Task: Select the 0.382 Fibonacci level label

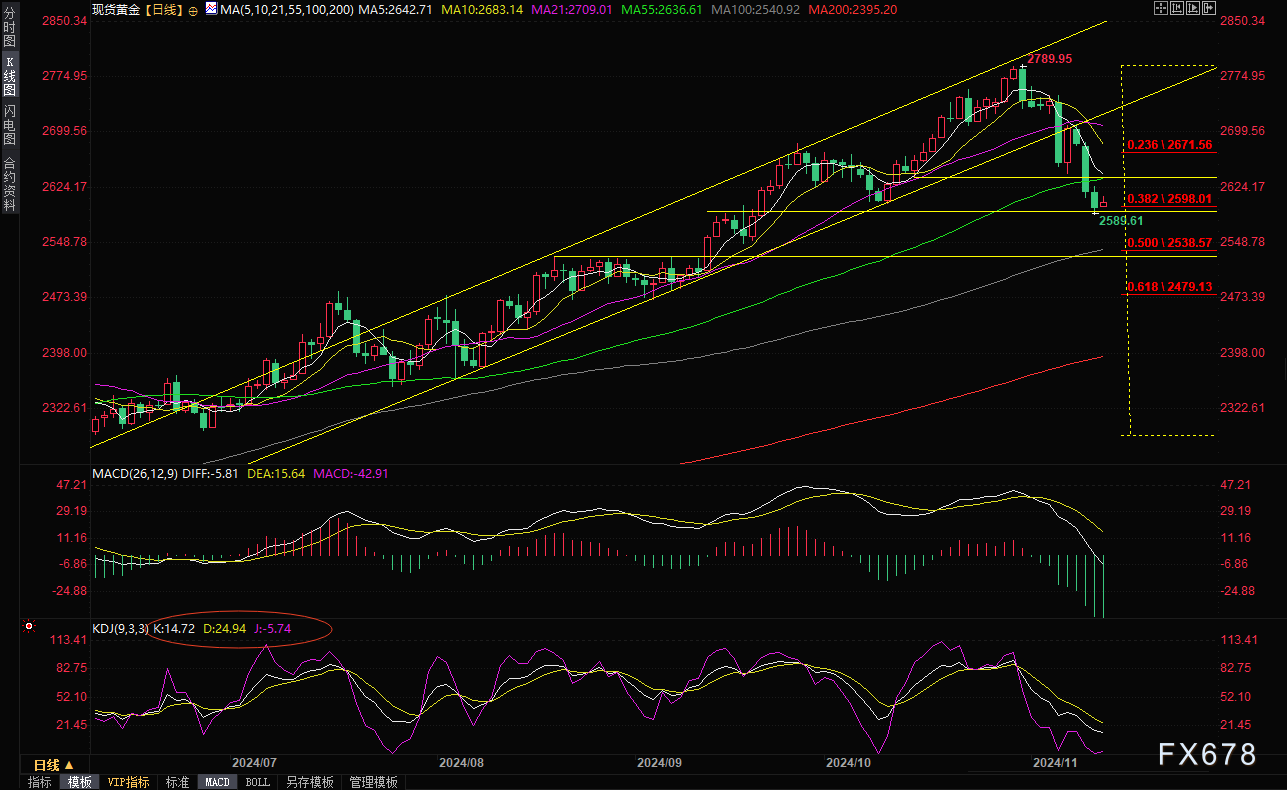Action: tap(1169, 198)
